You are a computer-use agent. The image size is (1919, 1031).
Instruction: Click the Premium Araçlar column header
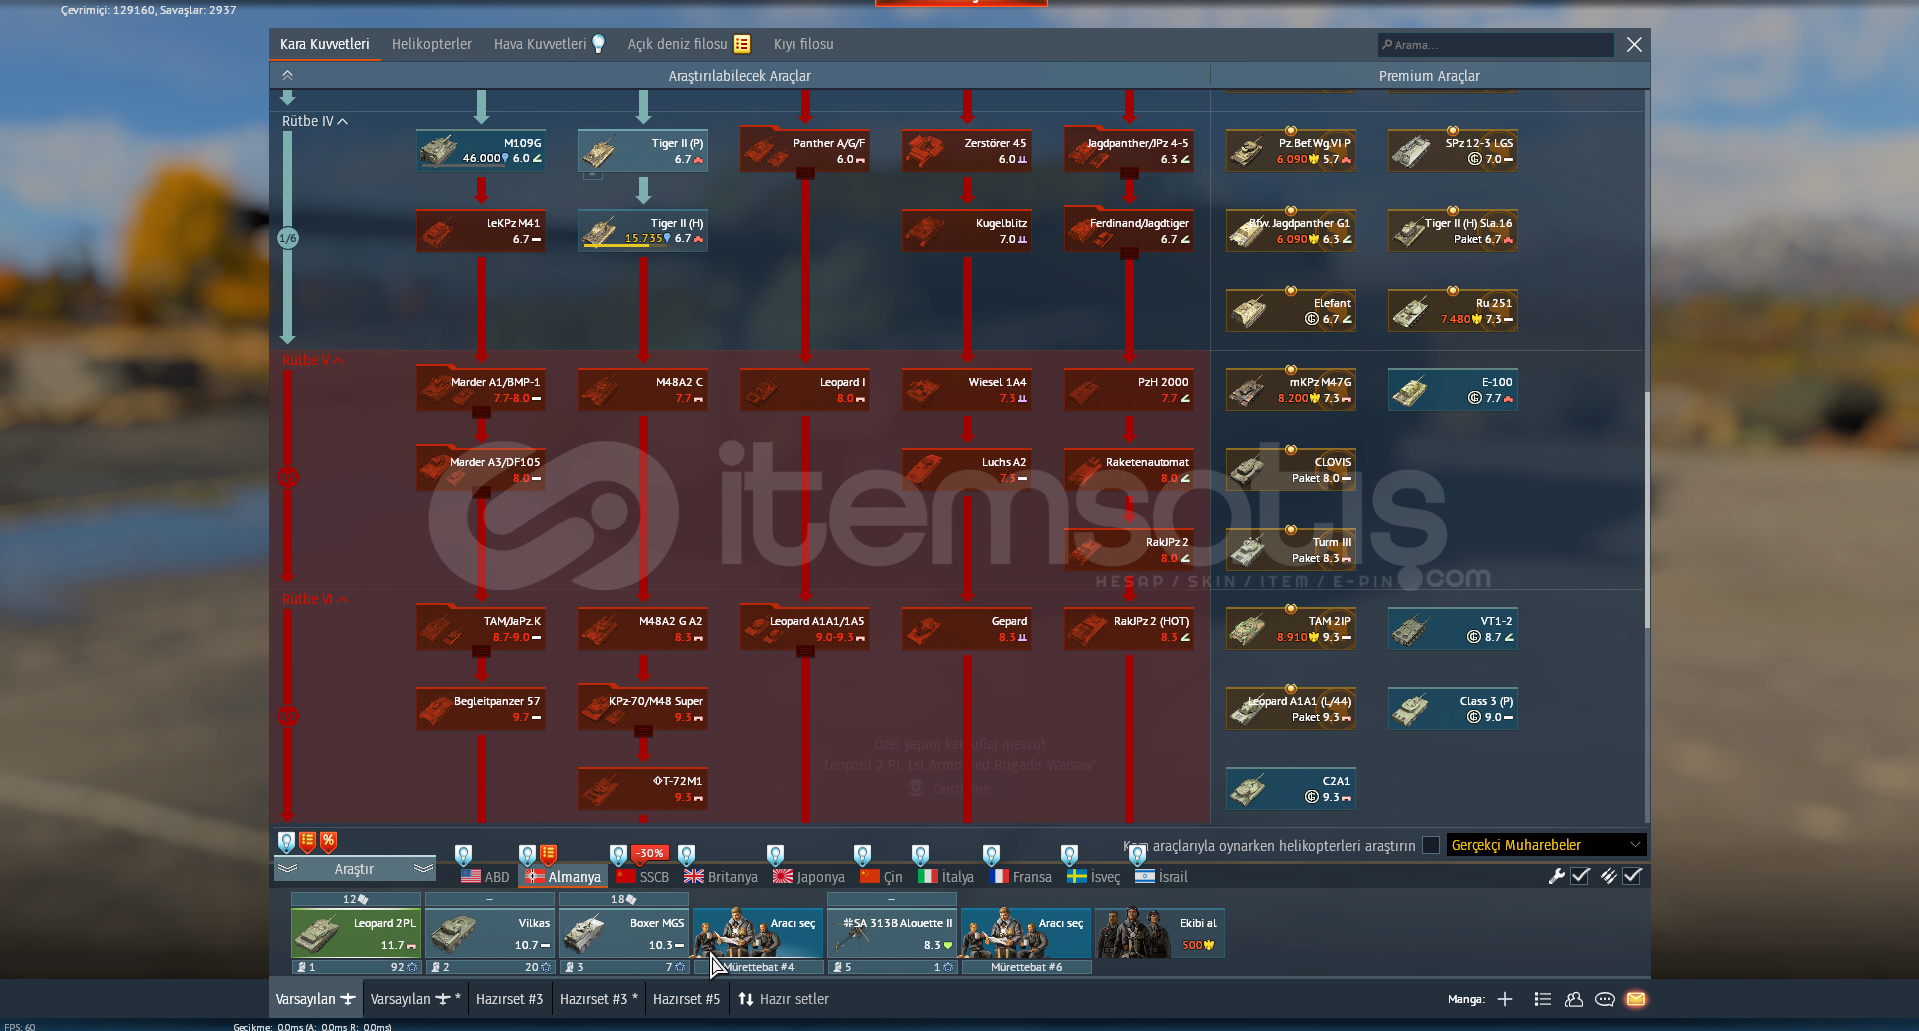click(x=1429, y=76)
